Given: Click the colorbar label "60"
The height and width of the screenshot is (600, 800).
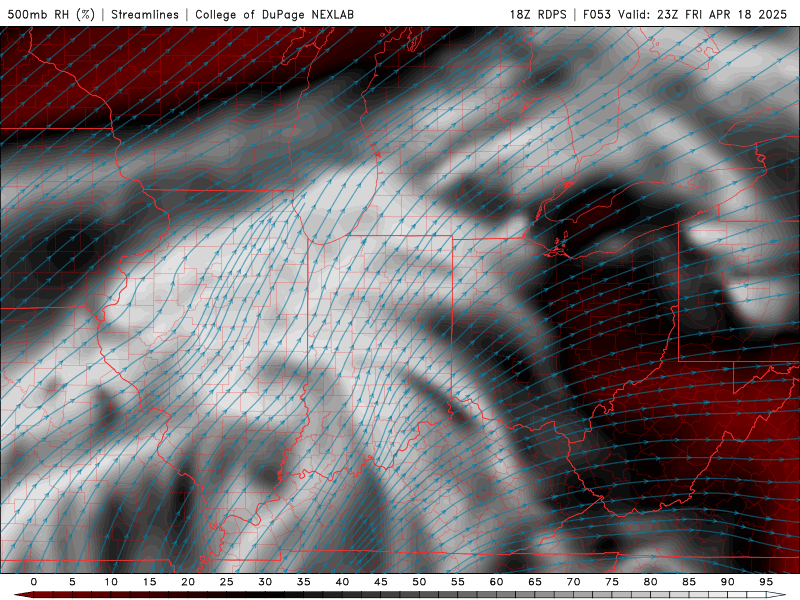Looking at the screenshot, I should click(x=496, y=582).
